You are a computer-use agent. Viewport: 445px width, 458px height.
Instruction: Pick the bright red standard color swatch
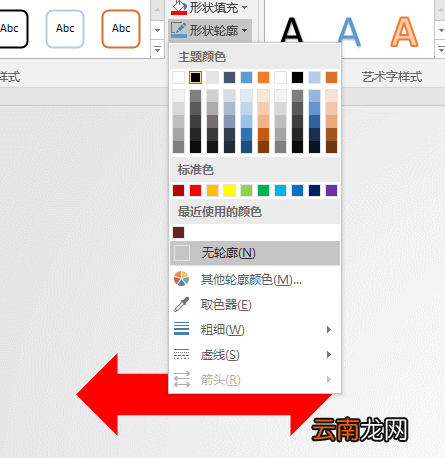(195, 191)
